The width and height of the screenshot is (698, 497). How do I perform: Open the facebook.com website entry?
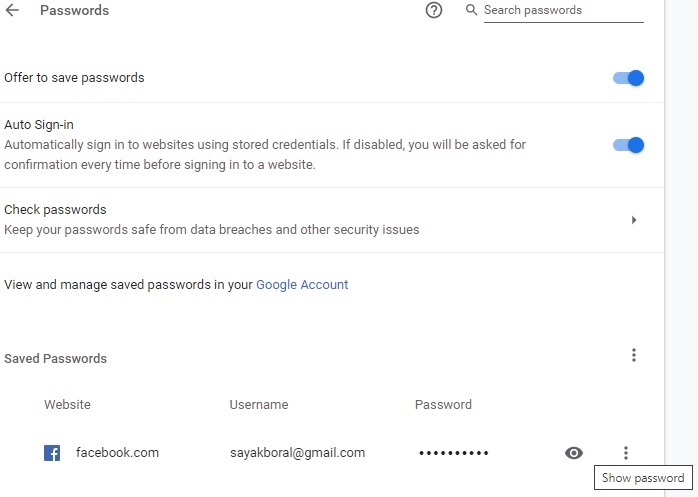pos(117,452)
